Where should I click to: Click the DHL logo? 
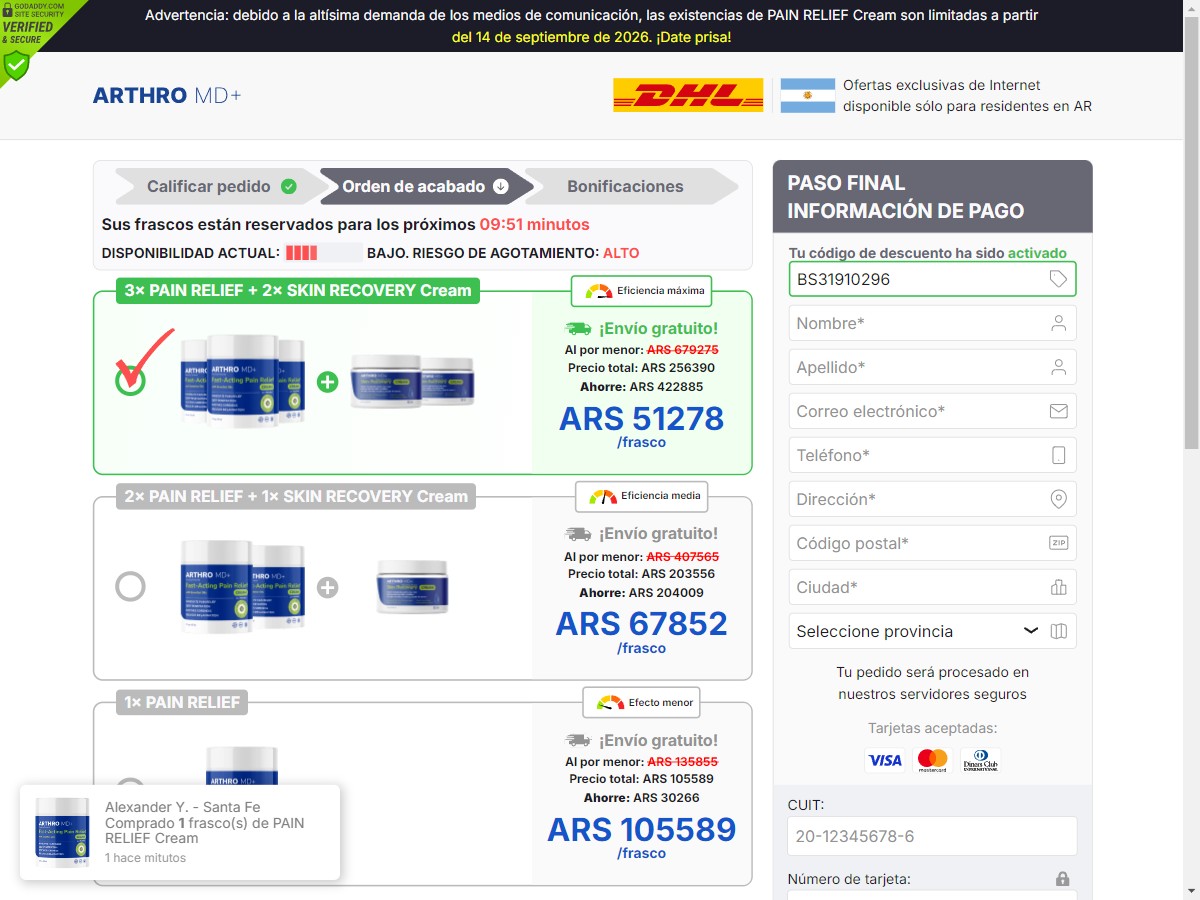688,96
